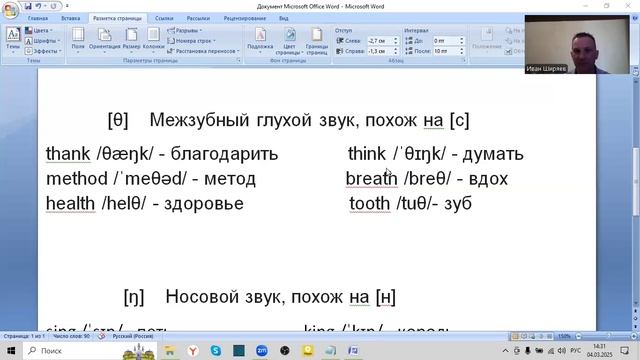This screenshot has width=640, height=360.
Task: Open the Windows Start menu
Action: [11, 351]
